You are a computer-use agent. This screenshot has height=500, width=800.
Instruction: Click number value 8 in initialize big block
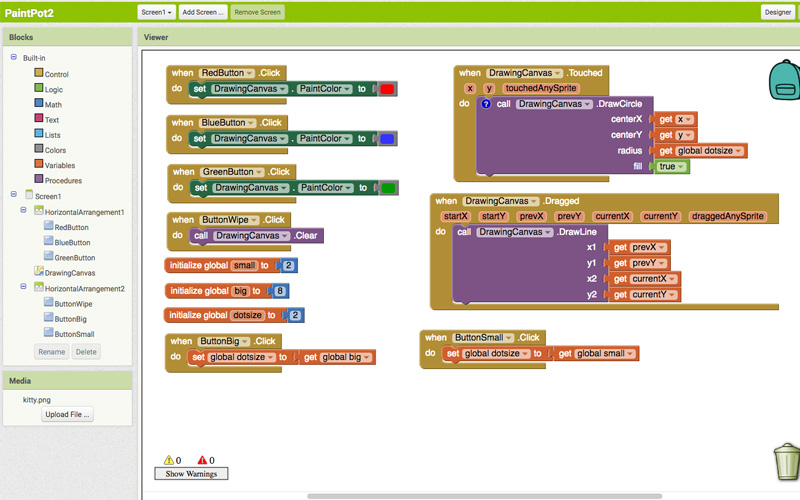click(280, 291)
